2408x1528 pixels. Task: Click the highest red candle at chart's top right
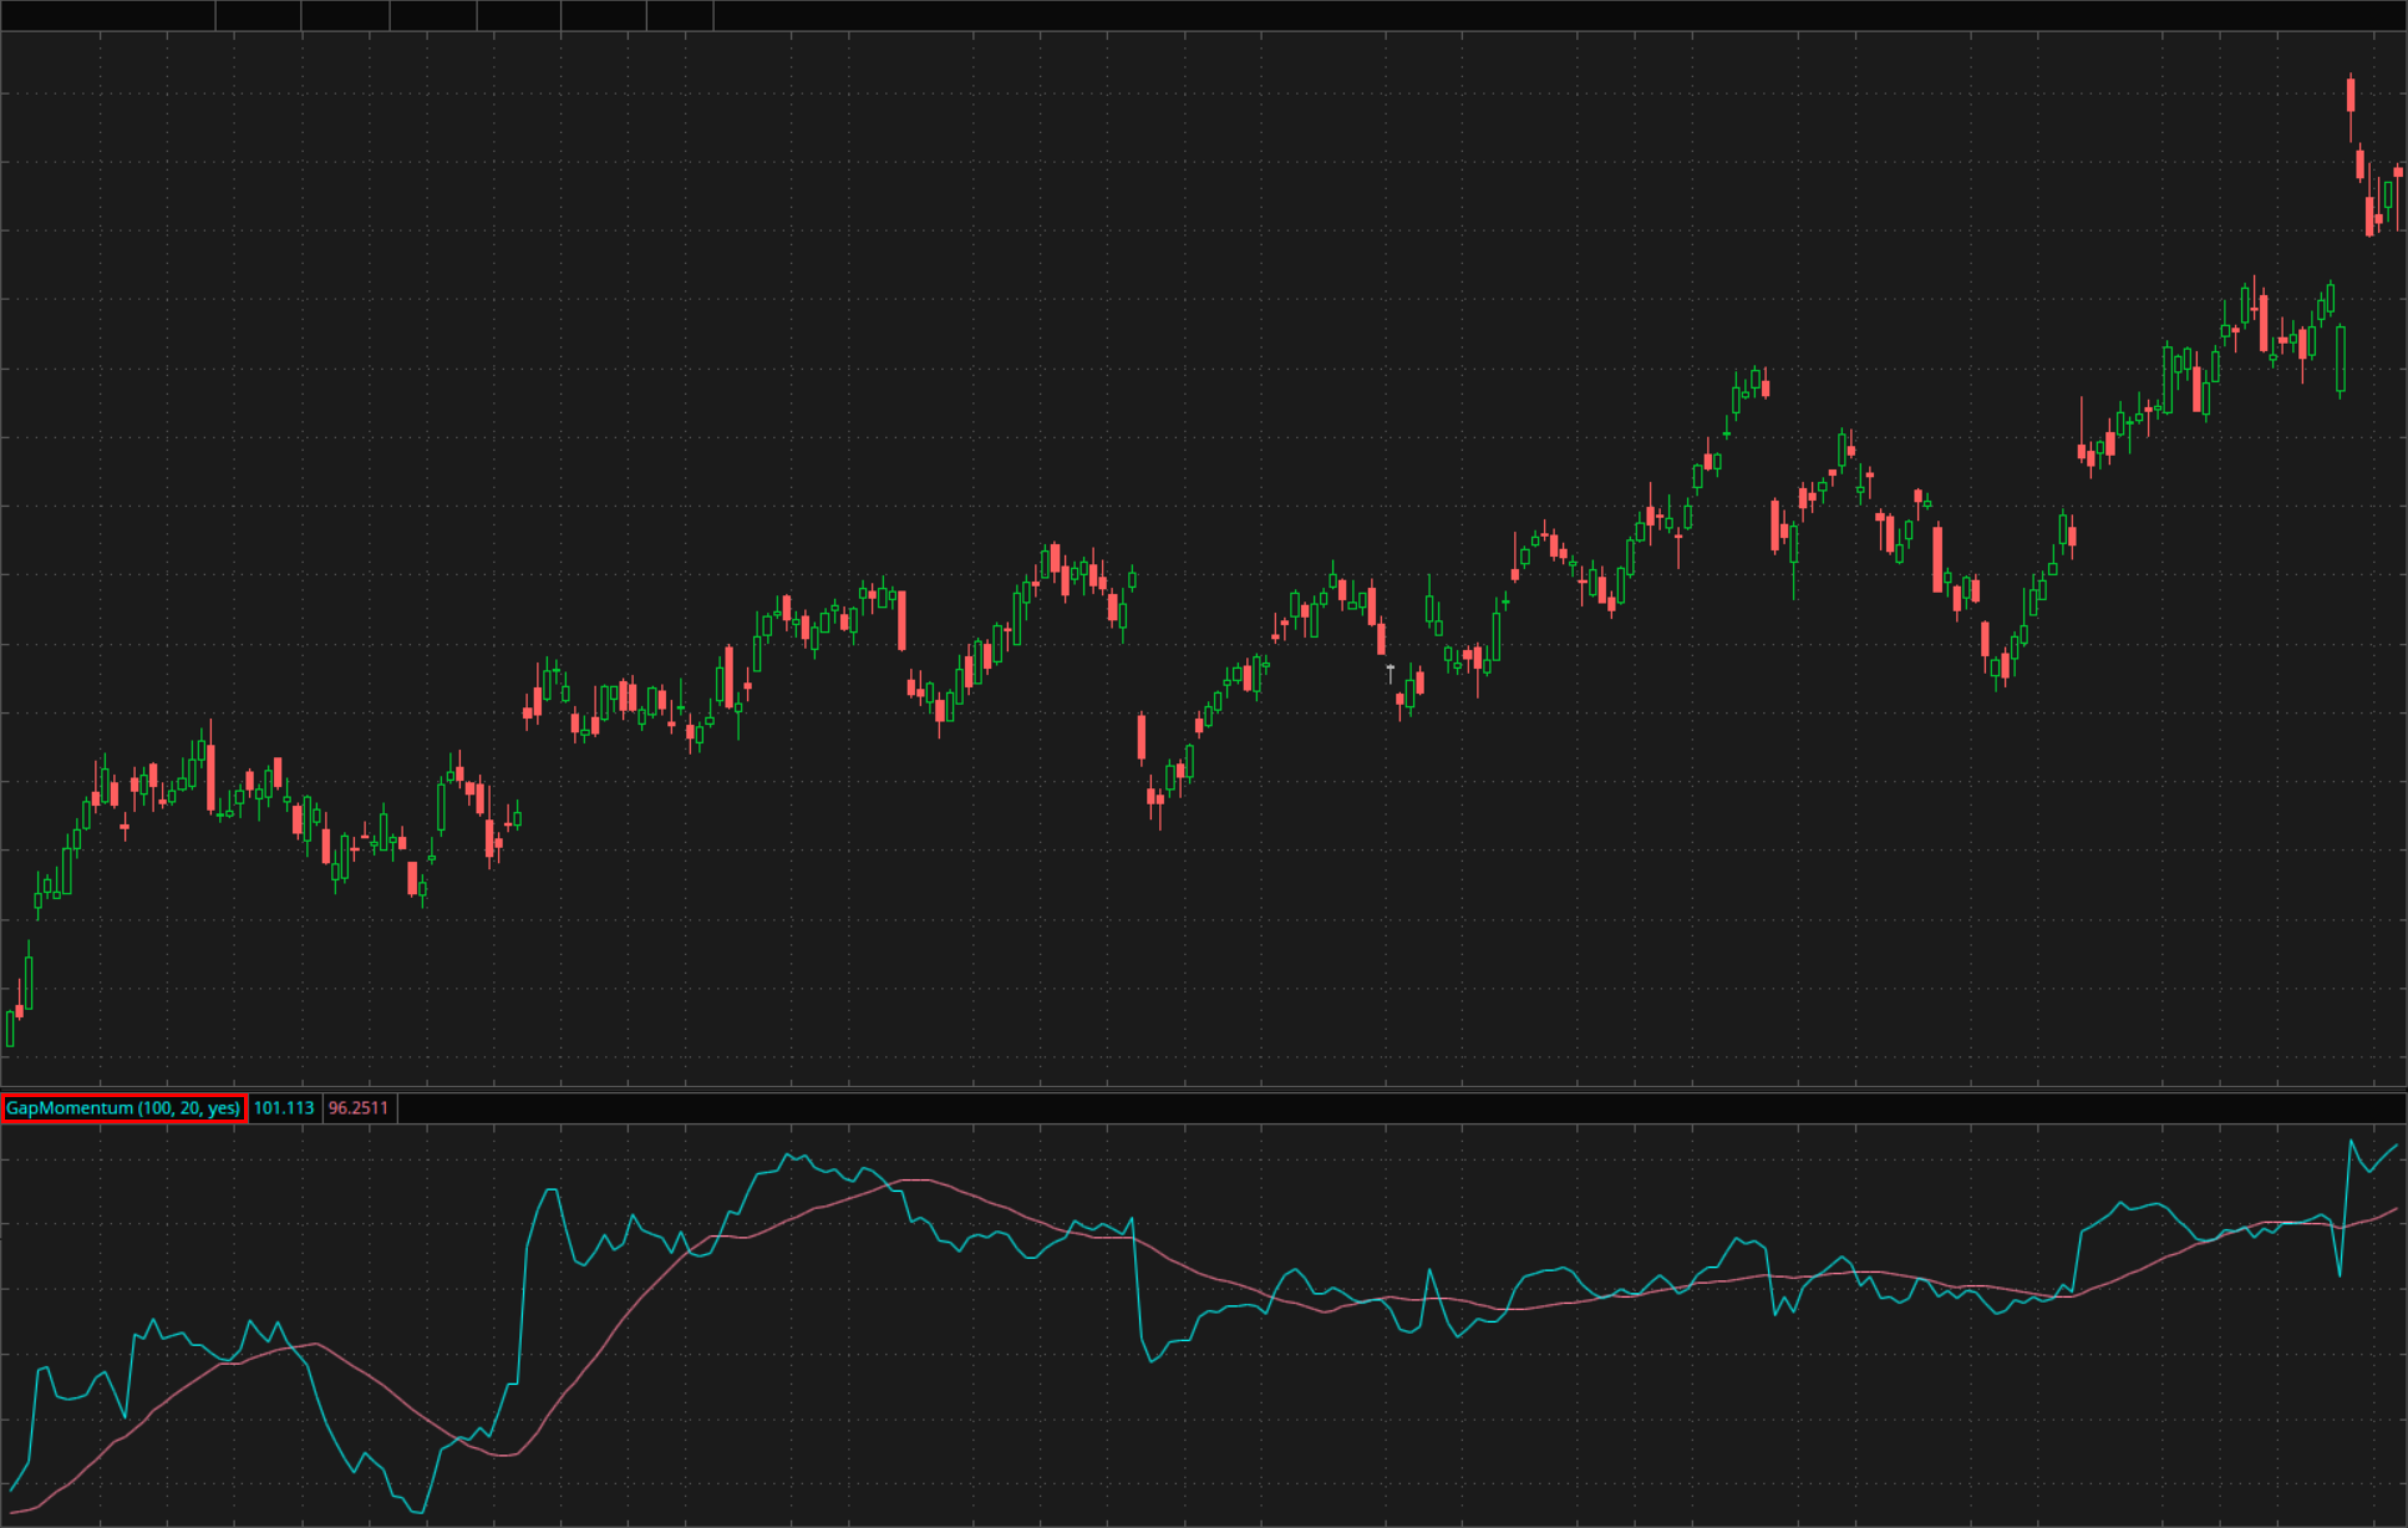point(2351,96)
